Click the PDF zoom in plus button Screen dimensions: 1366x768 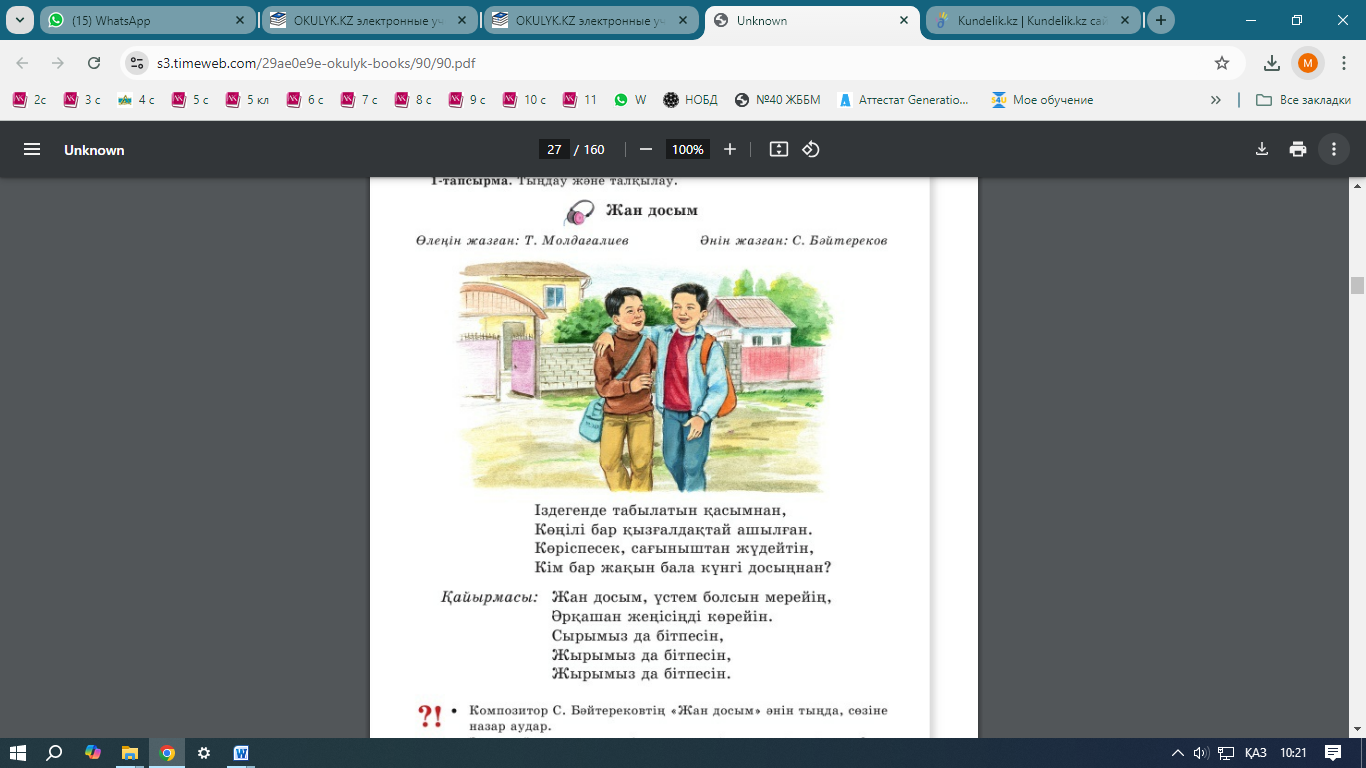pos(730,149)
